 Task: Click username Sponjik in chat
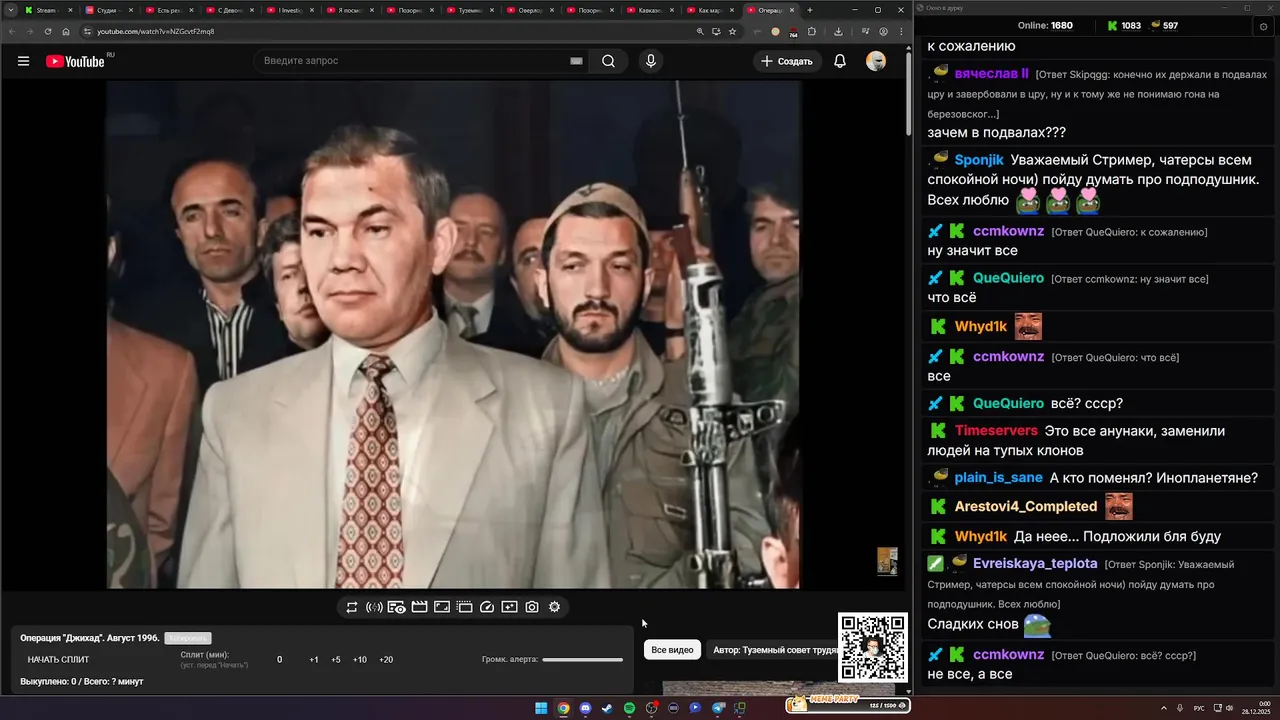pos(979,160)
